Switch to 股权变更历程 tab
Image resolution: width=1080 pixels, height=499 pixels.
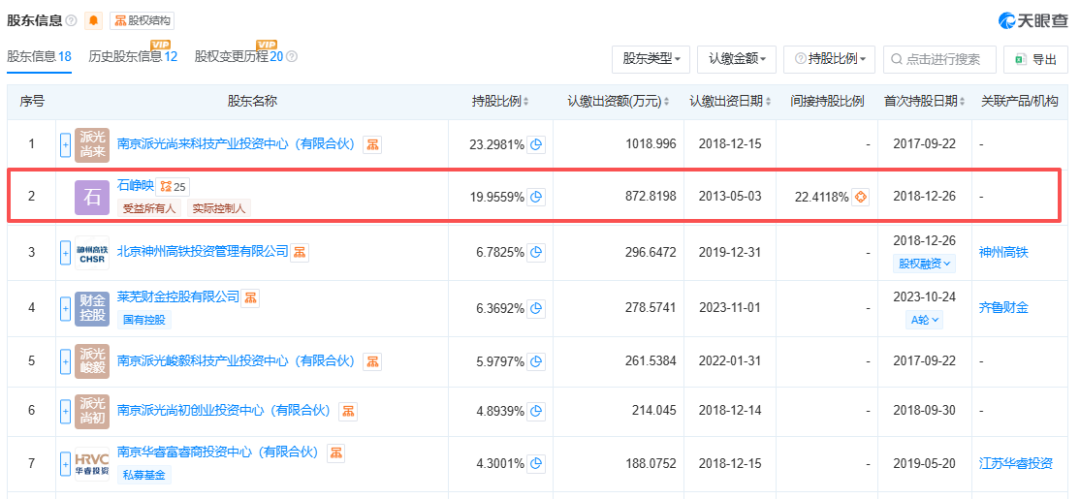click(239, 57)
